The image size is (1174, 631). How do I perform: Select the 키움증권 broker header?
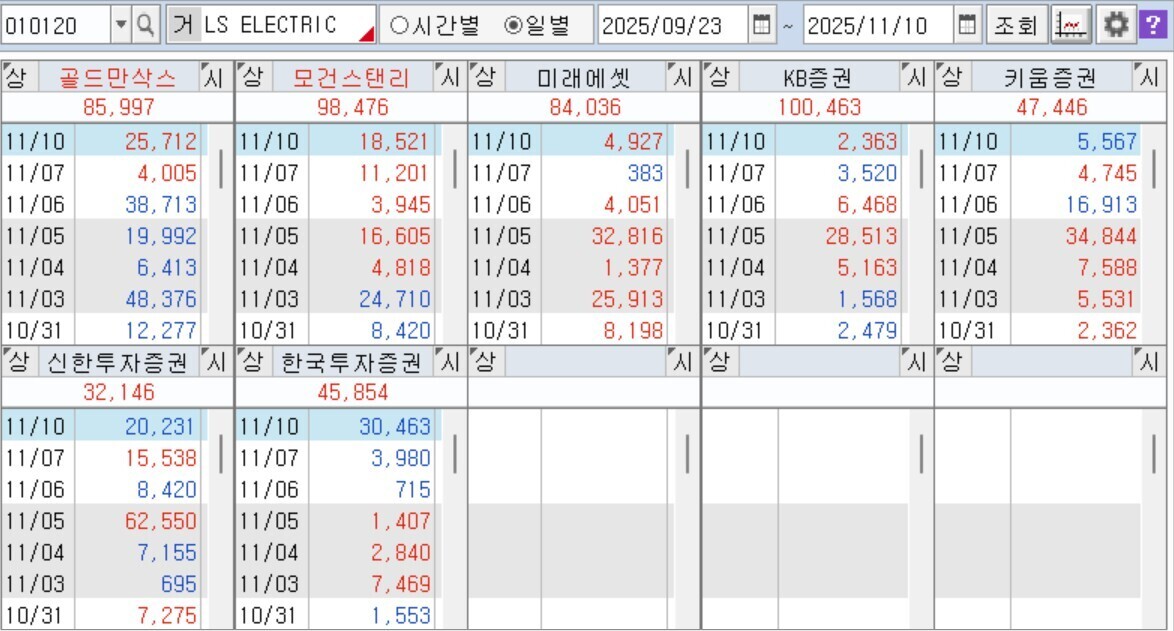[x=1051, y=77]
